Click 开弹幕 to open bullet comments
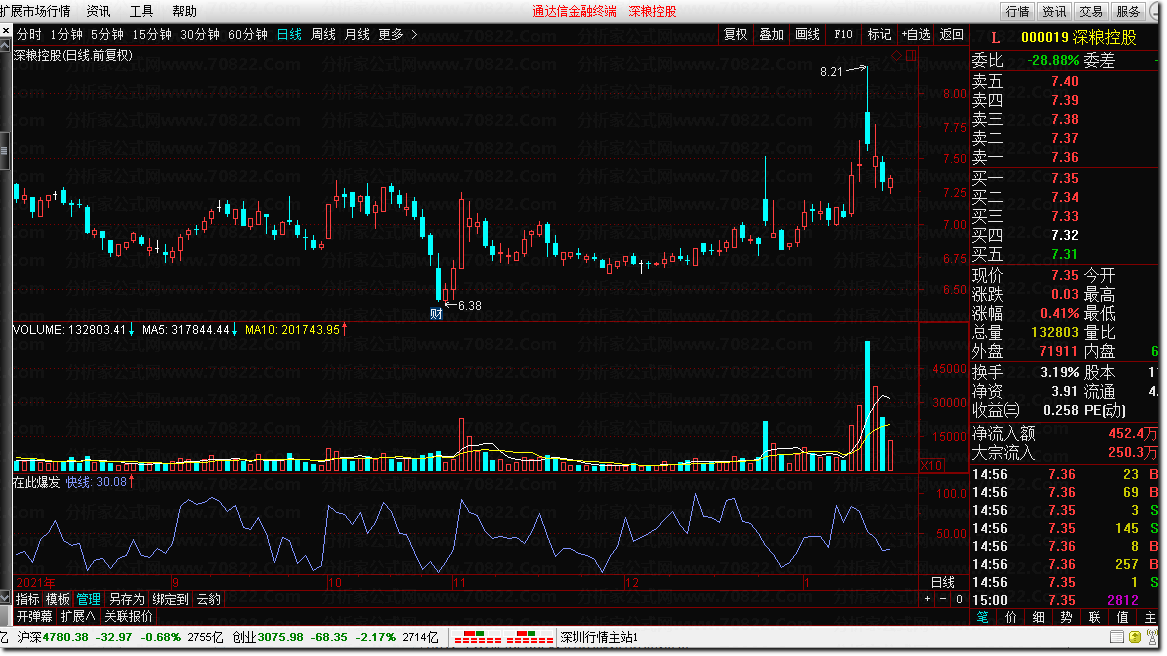This screenshot has width=1167, height=656. pos(34,617)
